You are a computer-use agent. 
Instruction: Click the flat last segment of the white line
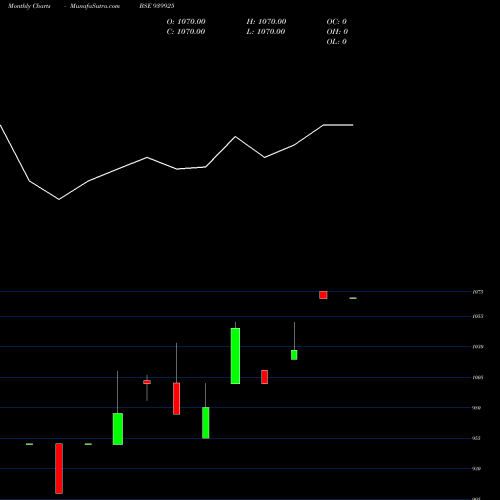click(338, 125)
